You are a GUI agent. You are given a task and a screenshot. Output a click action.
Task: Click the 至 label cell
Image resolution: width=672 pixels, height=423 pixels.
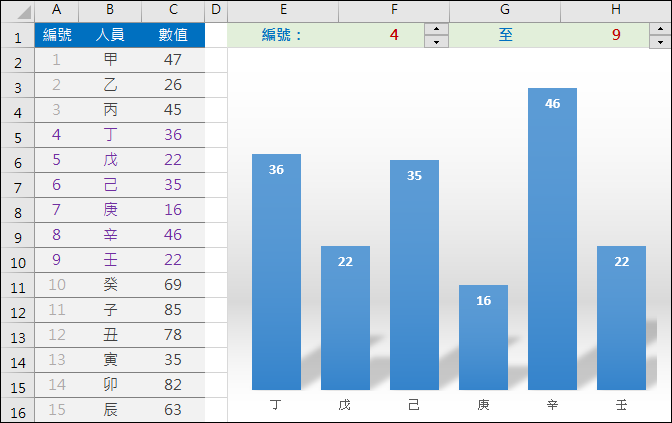pos(505,35)
